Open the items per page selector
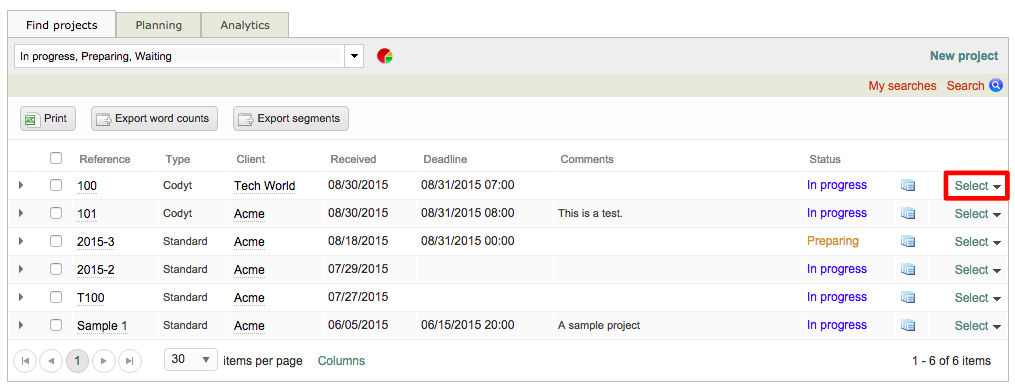Image resolution: width=1015 pixels, height=387 pixels. coord(191,359)
